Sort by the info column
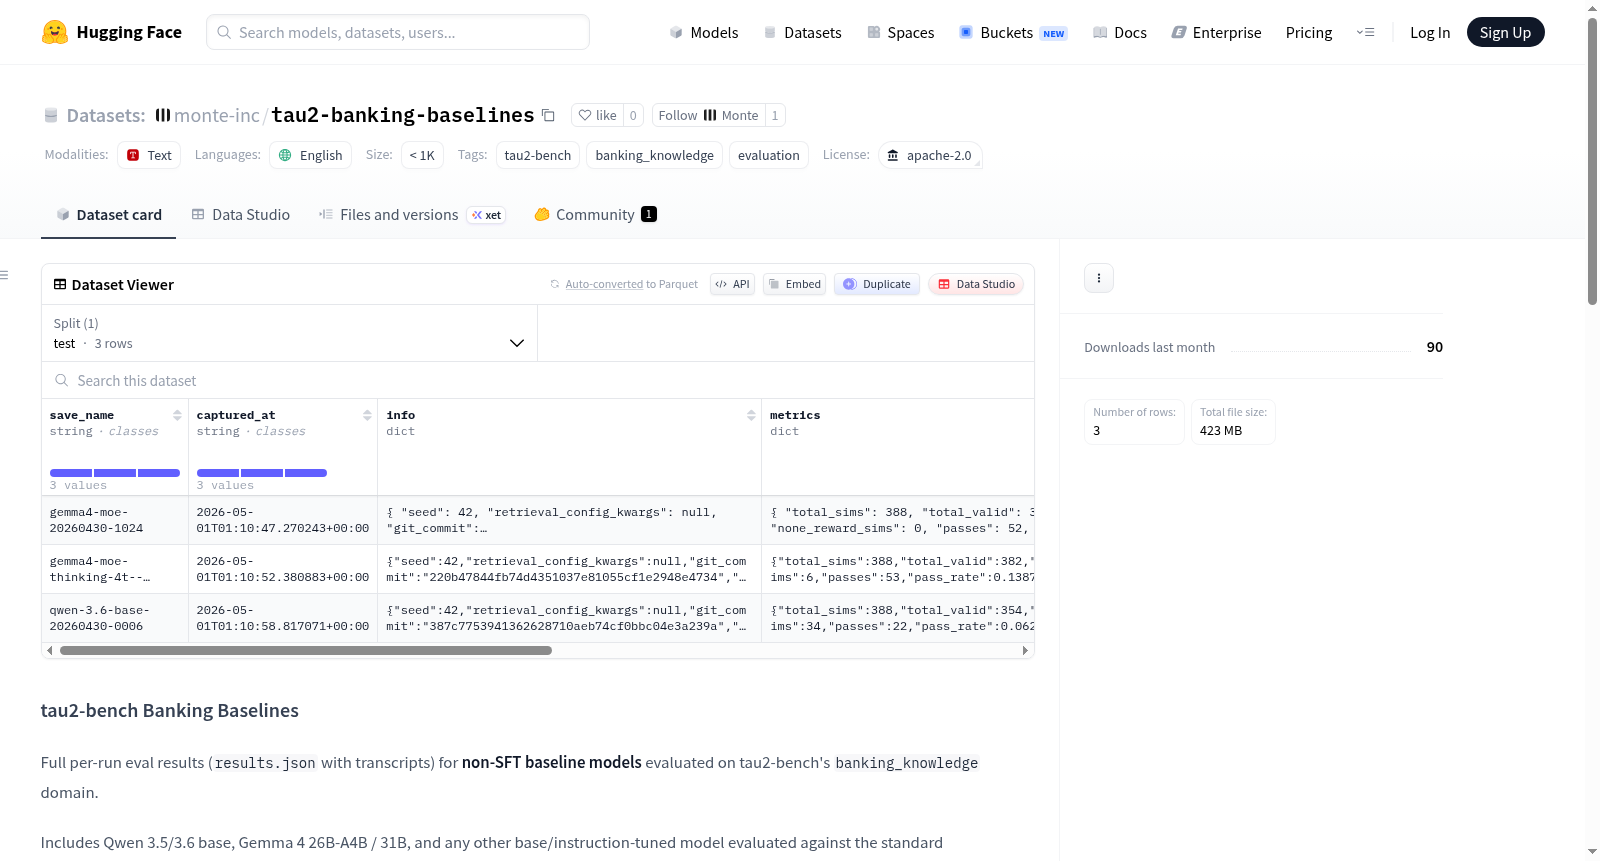The image size is (1600, 861). (x=751, y=415)
